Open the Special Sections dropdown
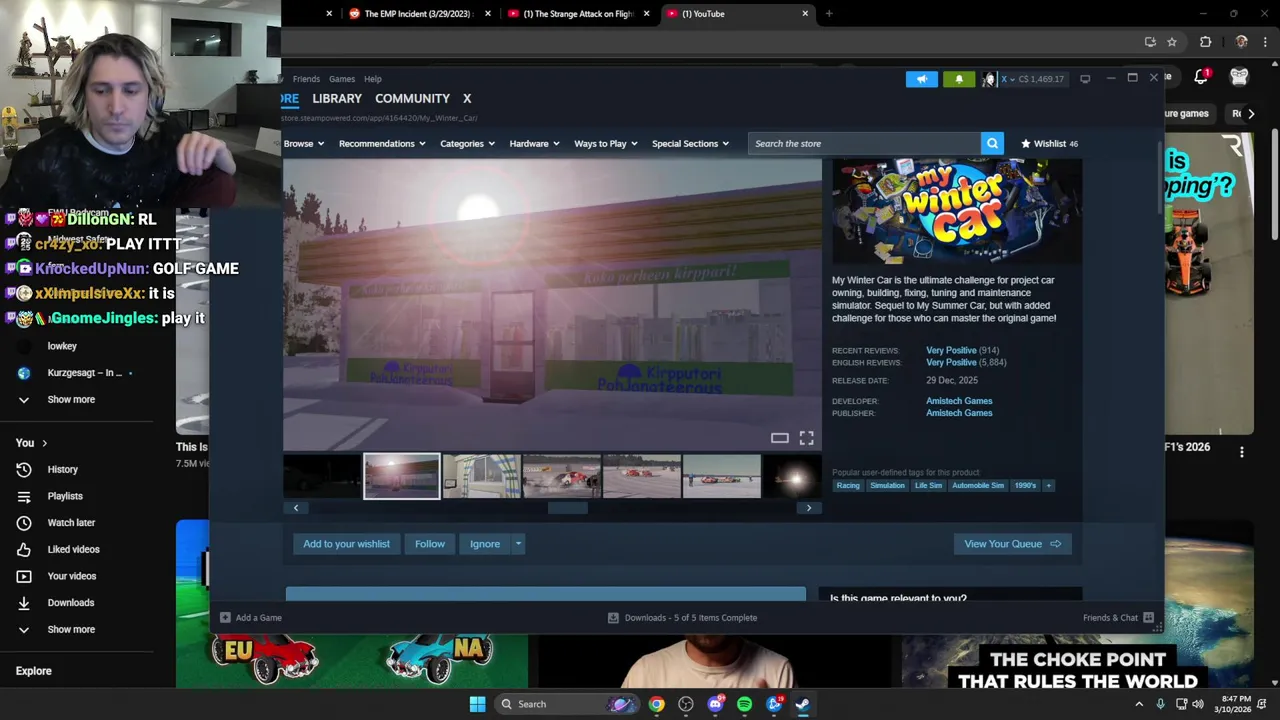Screen dimensions: 1280x720 [x=691, y=144]
